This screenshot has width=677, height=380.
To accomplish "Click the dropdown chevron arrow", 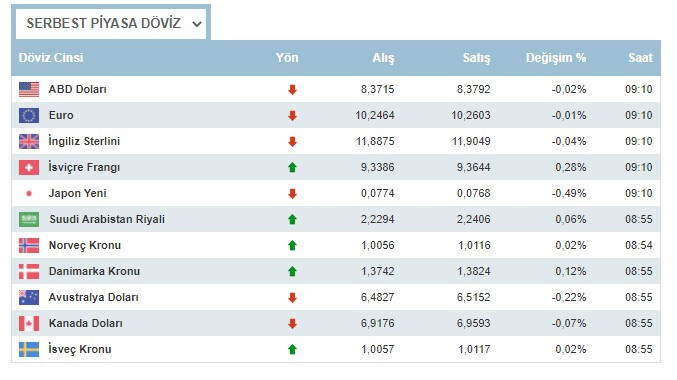I will 197,24.
